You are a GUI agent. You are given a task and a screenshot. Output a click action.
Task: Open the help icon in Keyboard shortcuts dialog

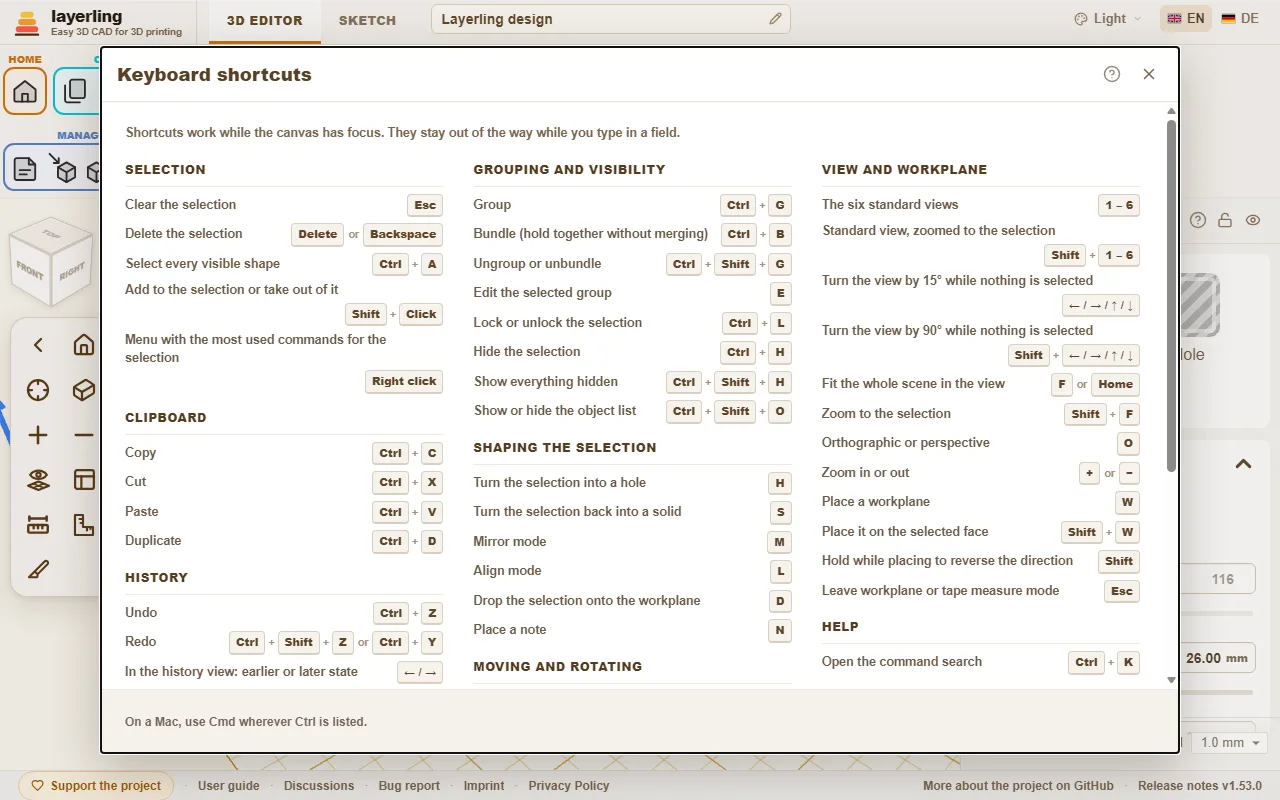coord(1112,74)
